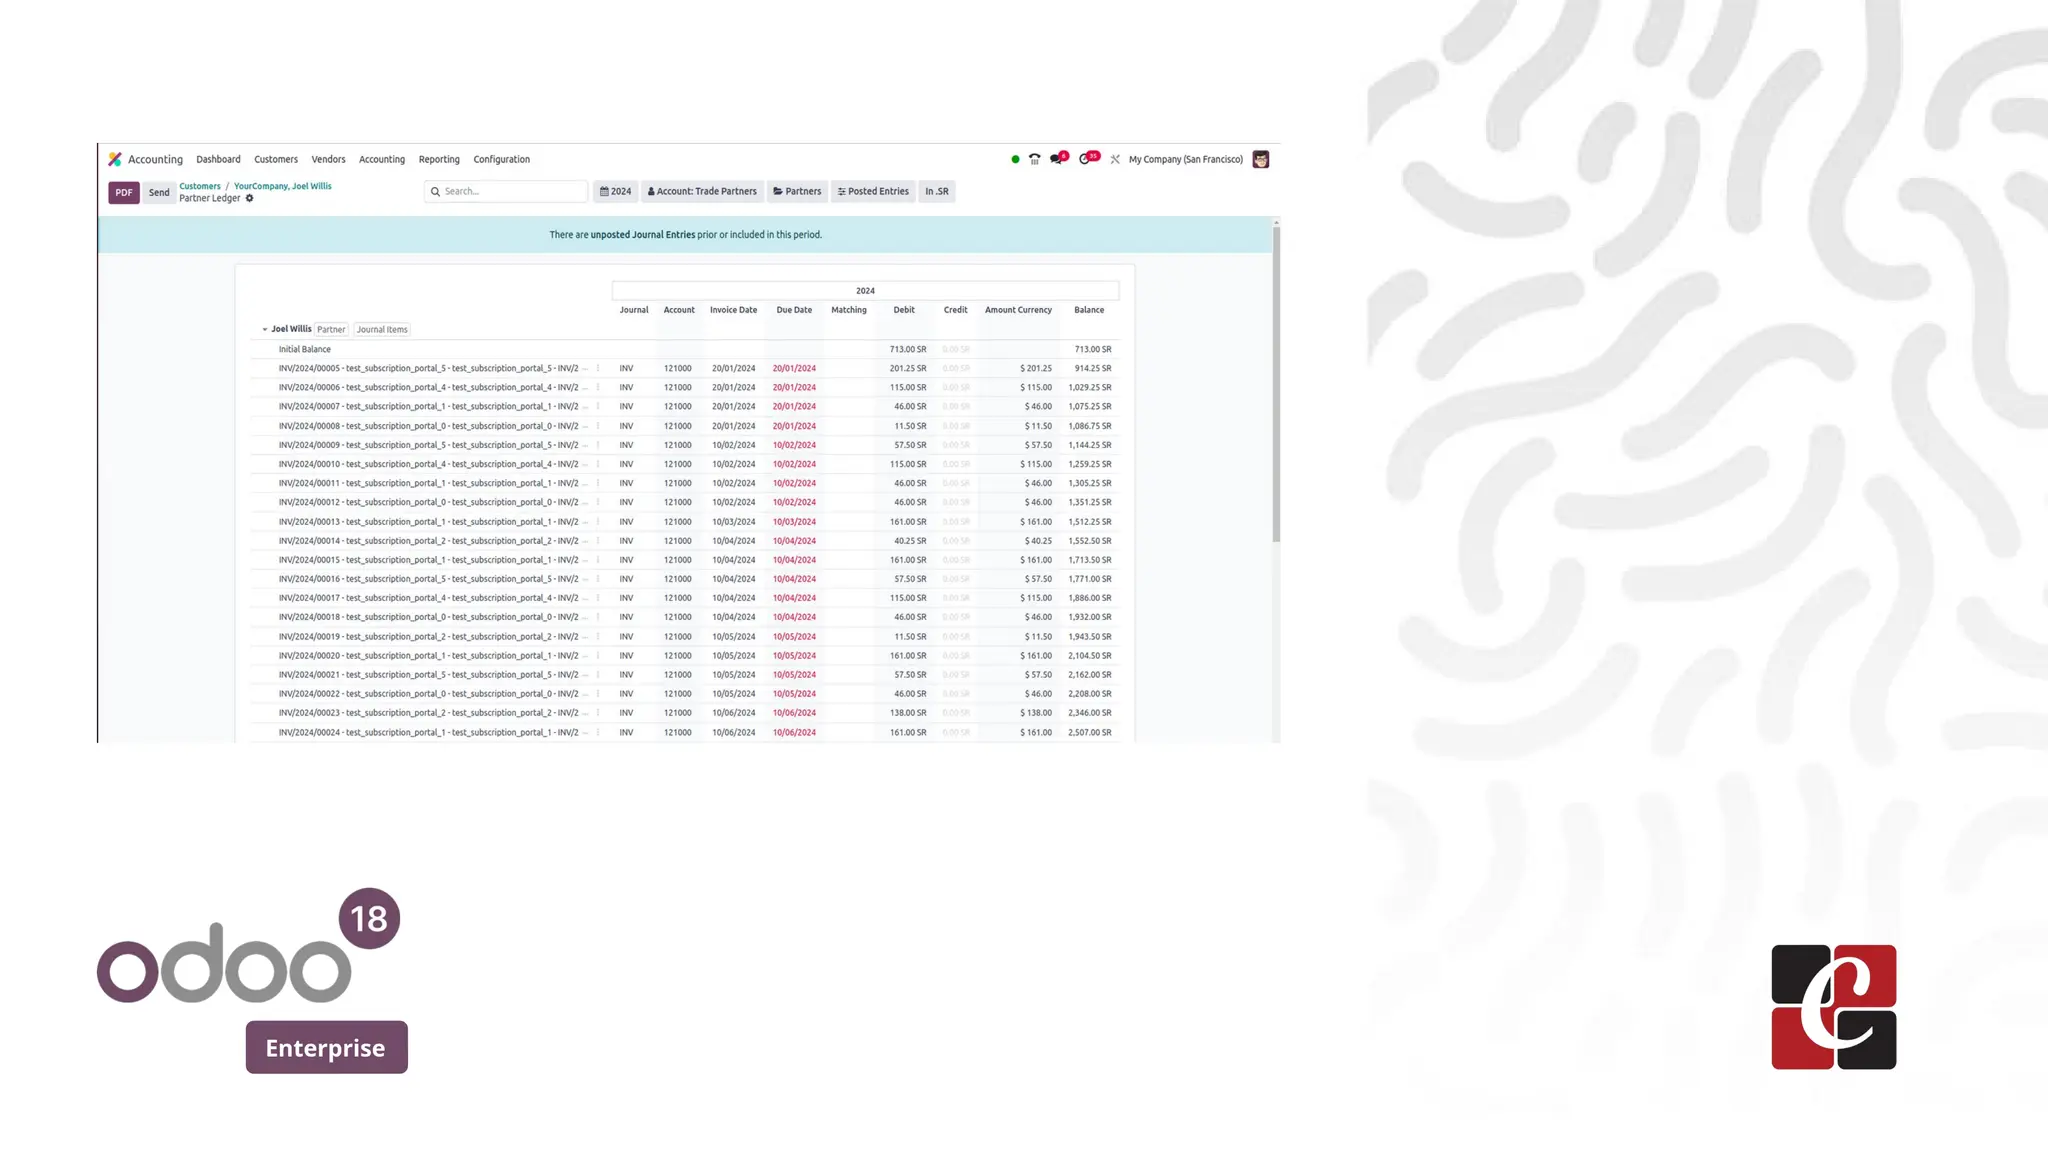Open the 2024 date period filter
The image size is (2048, 1152).
615,191
